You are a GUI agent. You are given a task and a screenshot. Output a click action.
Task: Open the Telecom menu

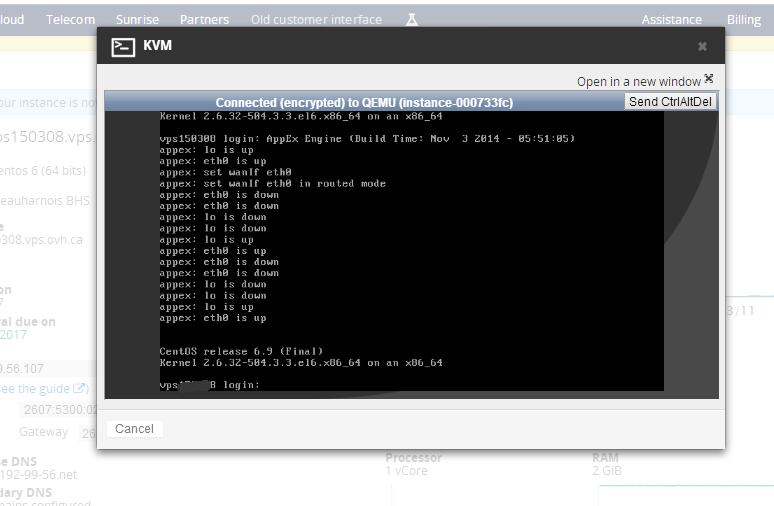point(70,19)
